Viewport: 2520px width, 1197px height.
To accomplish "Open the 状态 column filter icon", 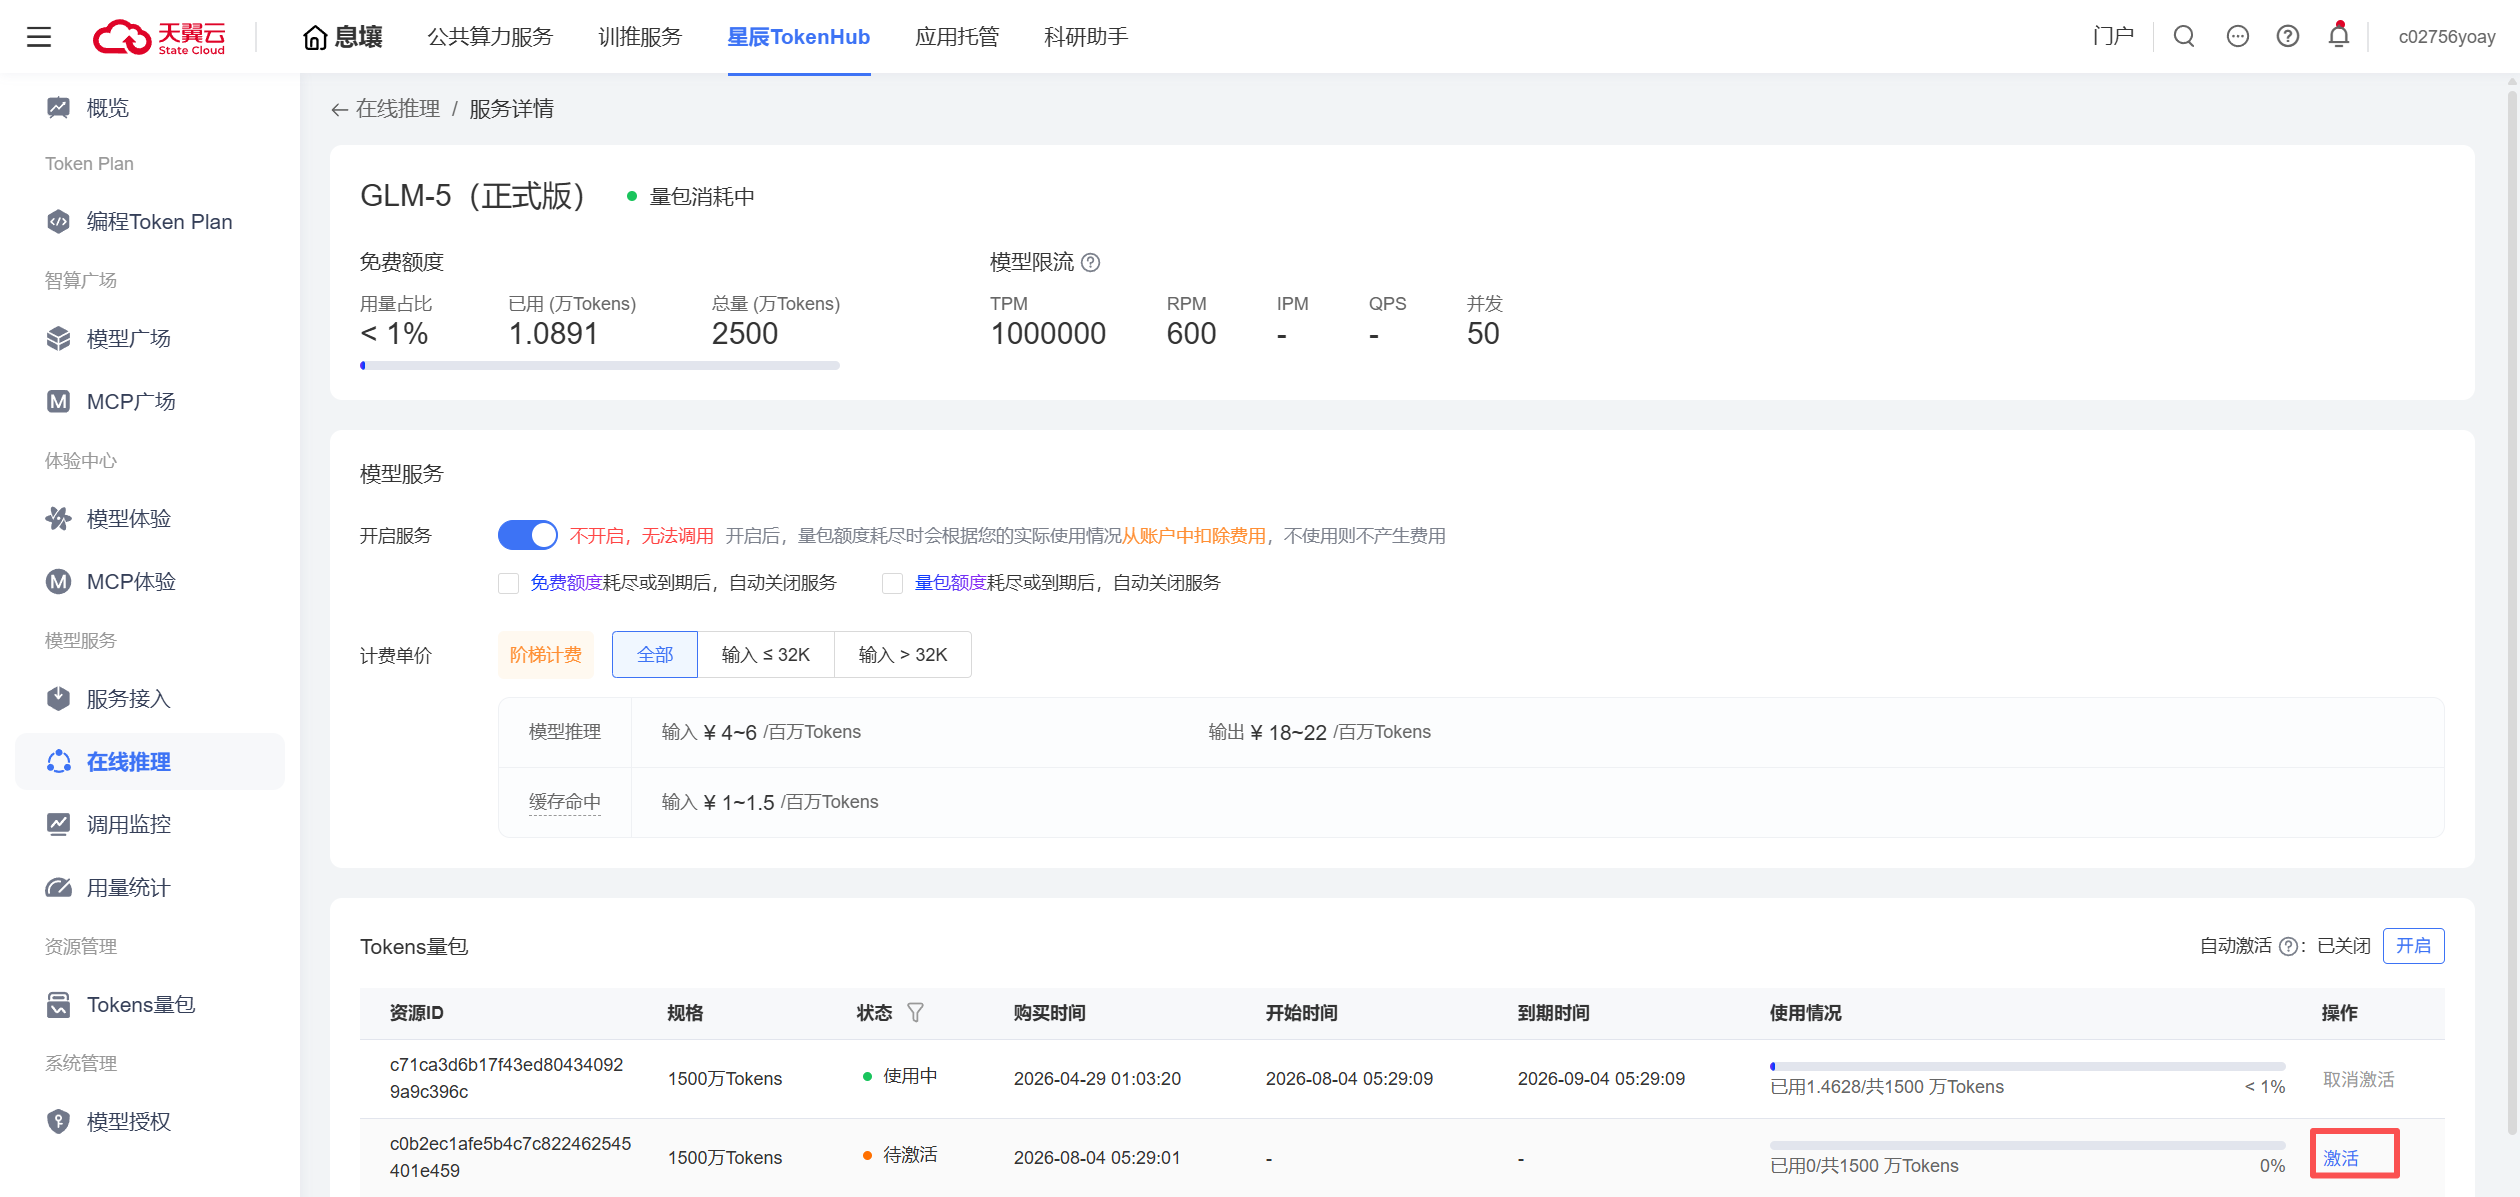I will click(915, 1013).
